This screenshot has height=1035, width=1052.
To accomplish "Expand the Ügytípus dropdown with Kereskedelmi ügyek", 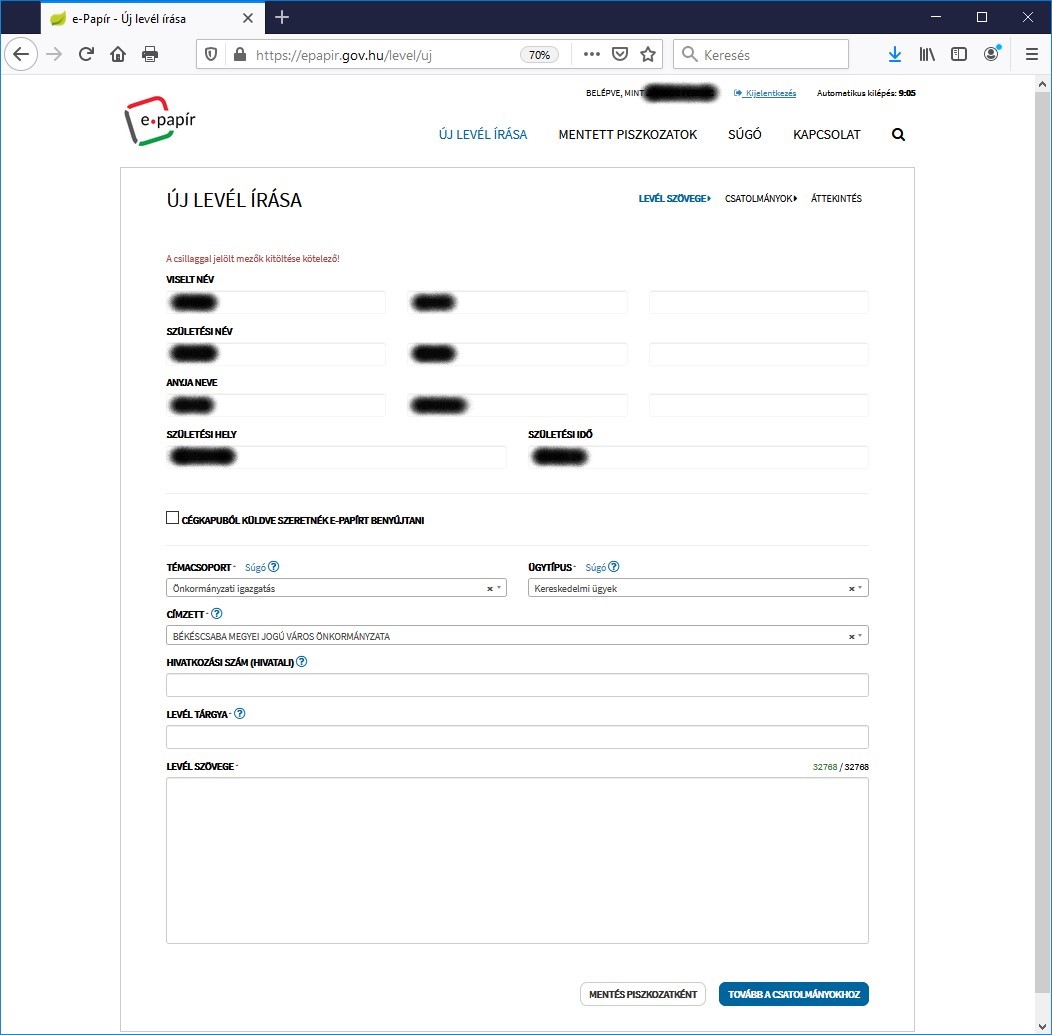I will pyautogui.click(x=861, y=588).
